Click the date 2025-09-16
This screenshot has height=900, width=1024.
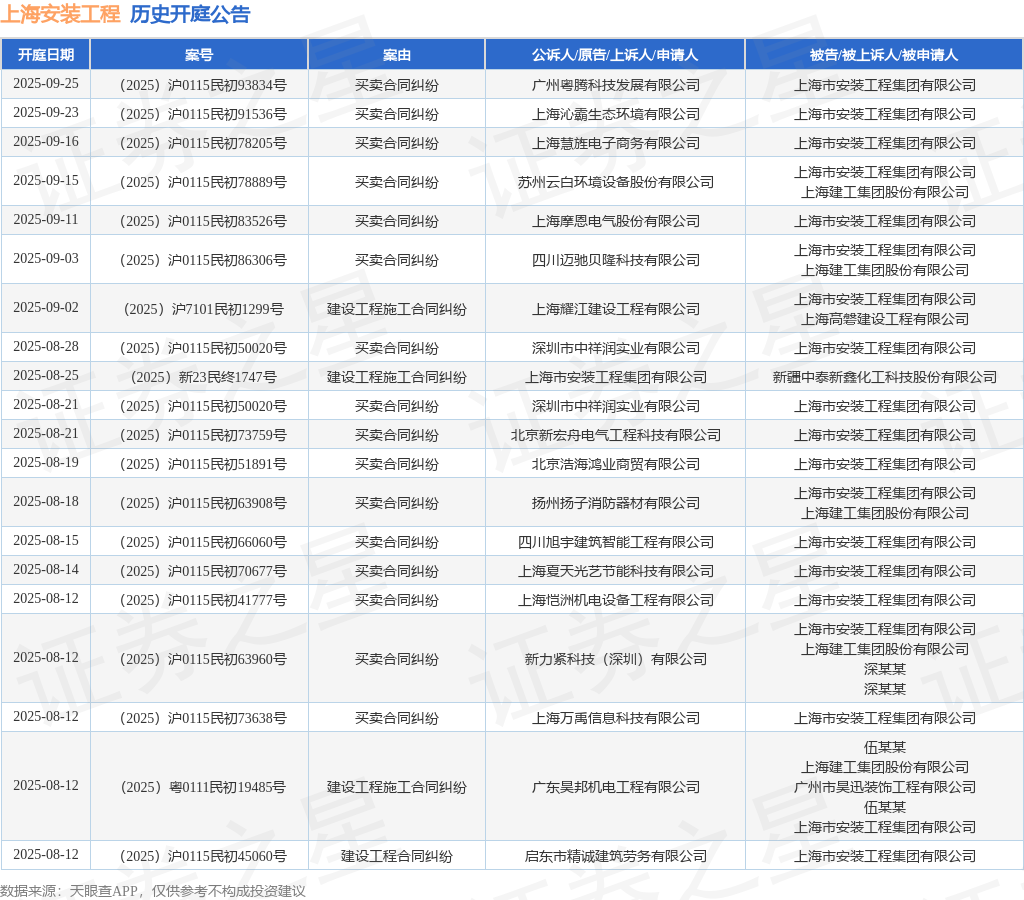(x=46, y=141)
